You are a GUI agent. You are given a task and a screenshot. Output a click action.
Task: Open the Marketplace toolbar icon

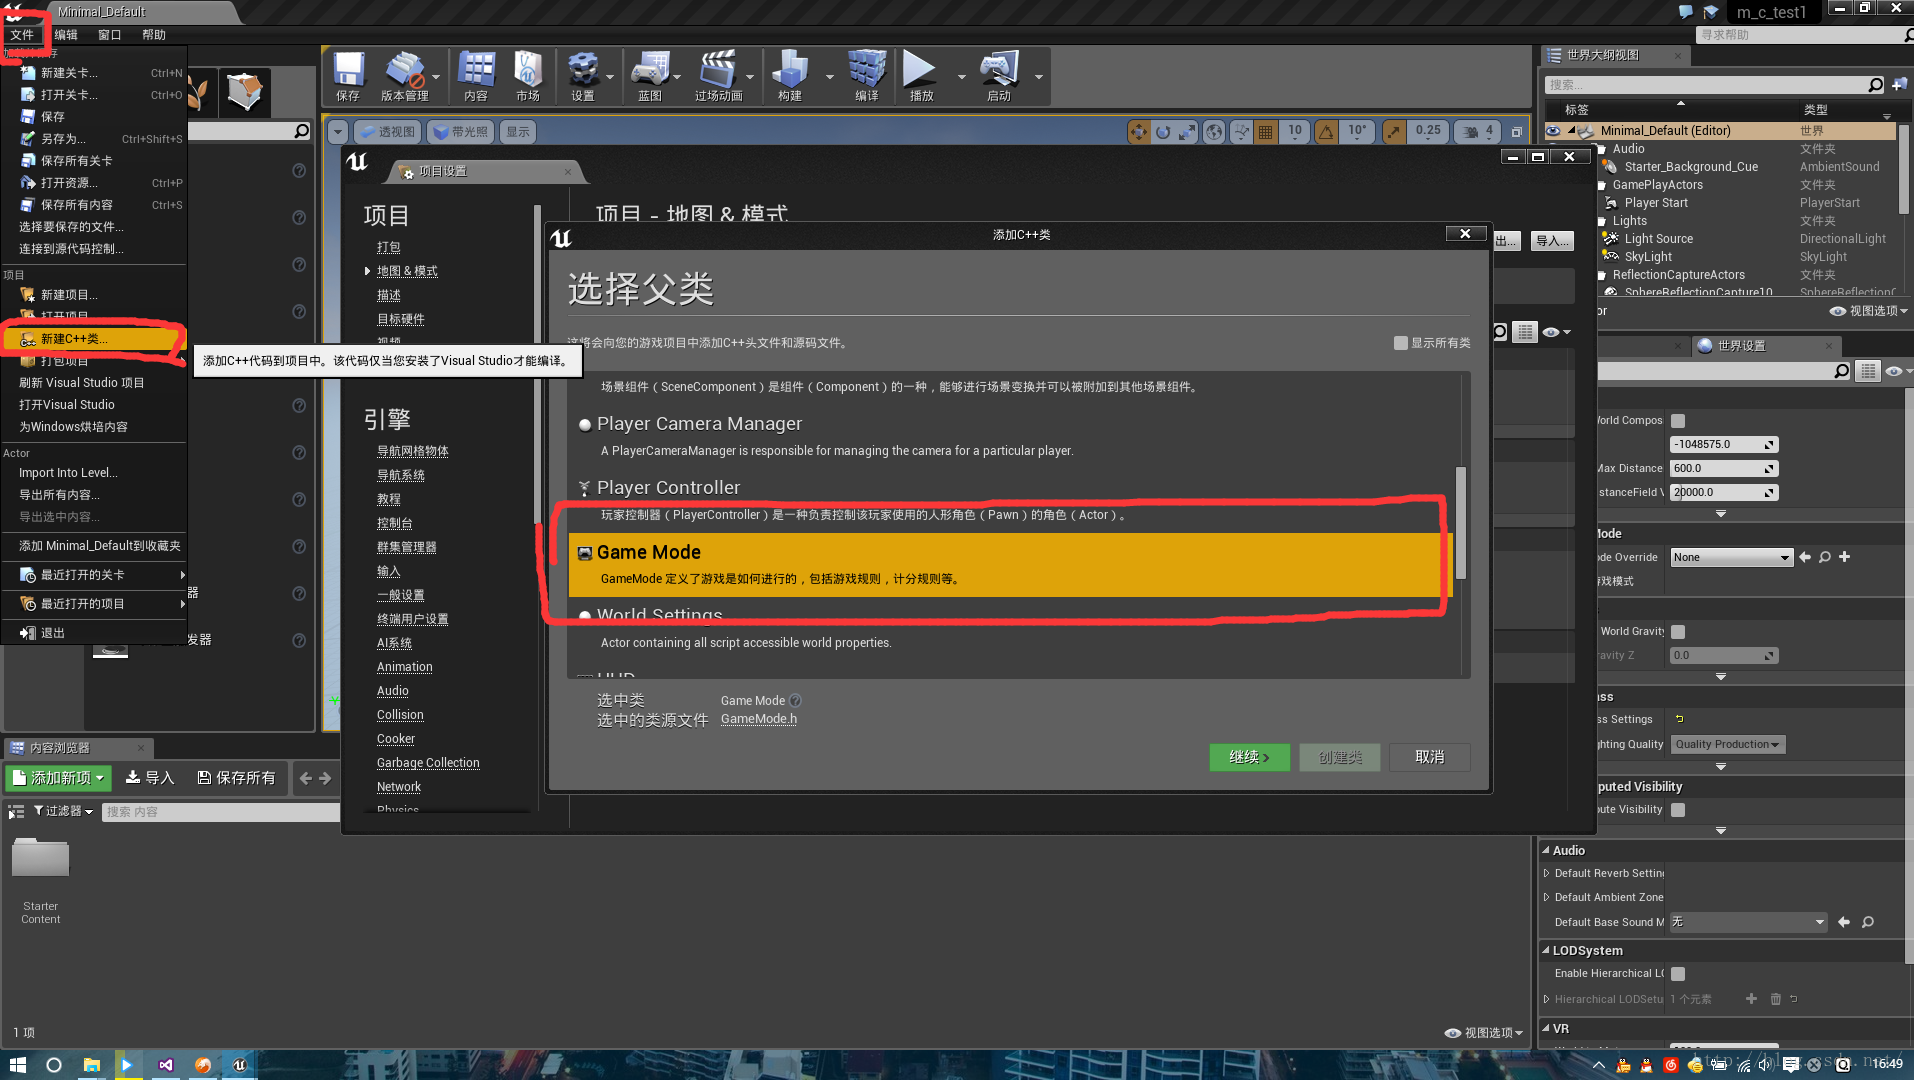point(528,76)
